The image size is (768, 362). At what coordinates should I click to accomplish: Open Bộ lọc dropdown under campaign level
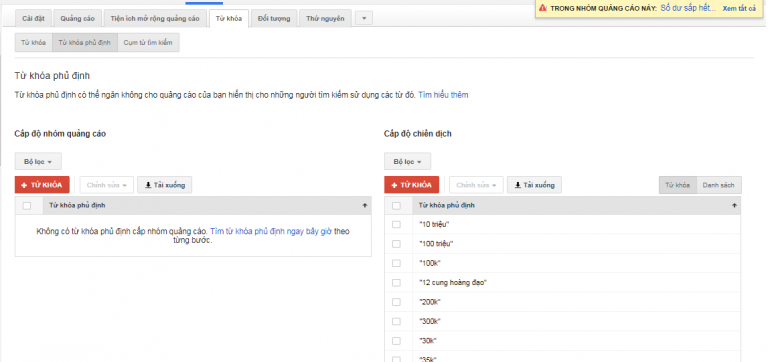point(408,162)
